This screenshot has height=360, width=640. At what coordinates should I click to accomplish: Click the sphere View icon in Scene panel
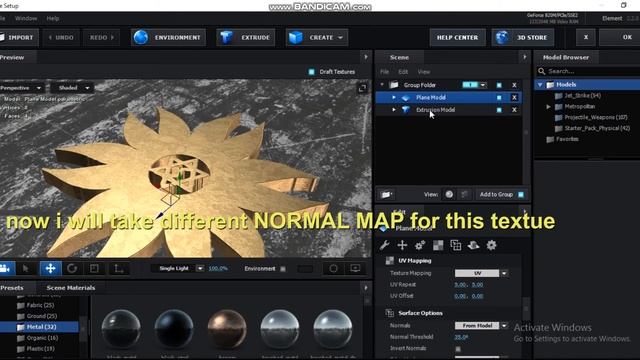pyautogui.click(x=449, y=194)
